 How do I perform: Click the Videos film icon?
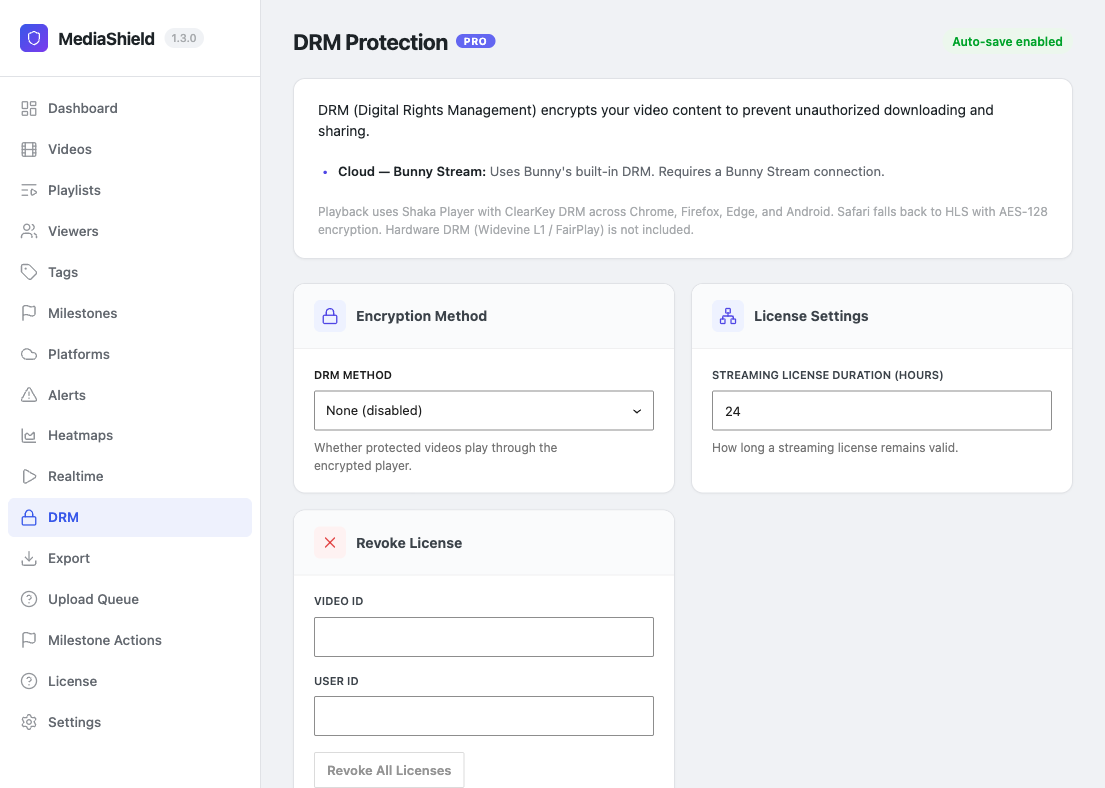tap(29, 149)
